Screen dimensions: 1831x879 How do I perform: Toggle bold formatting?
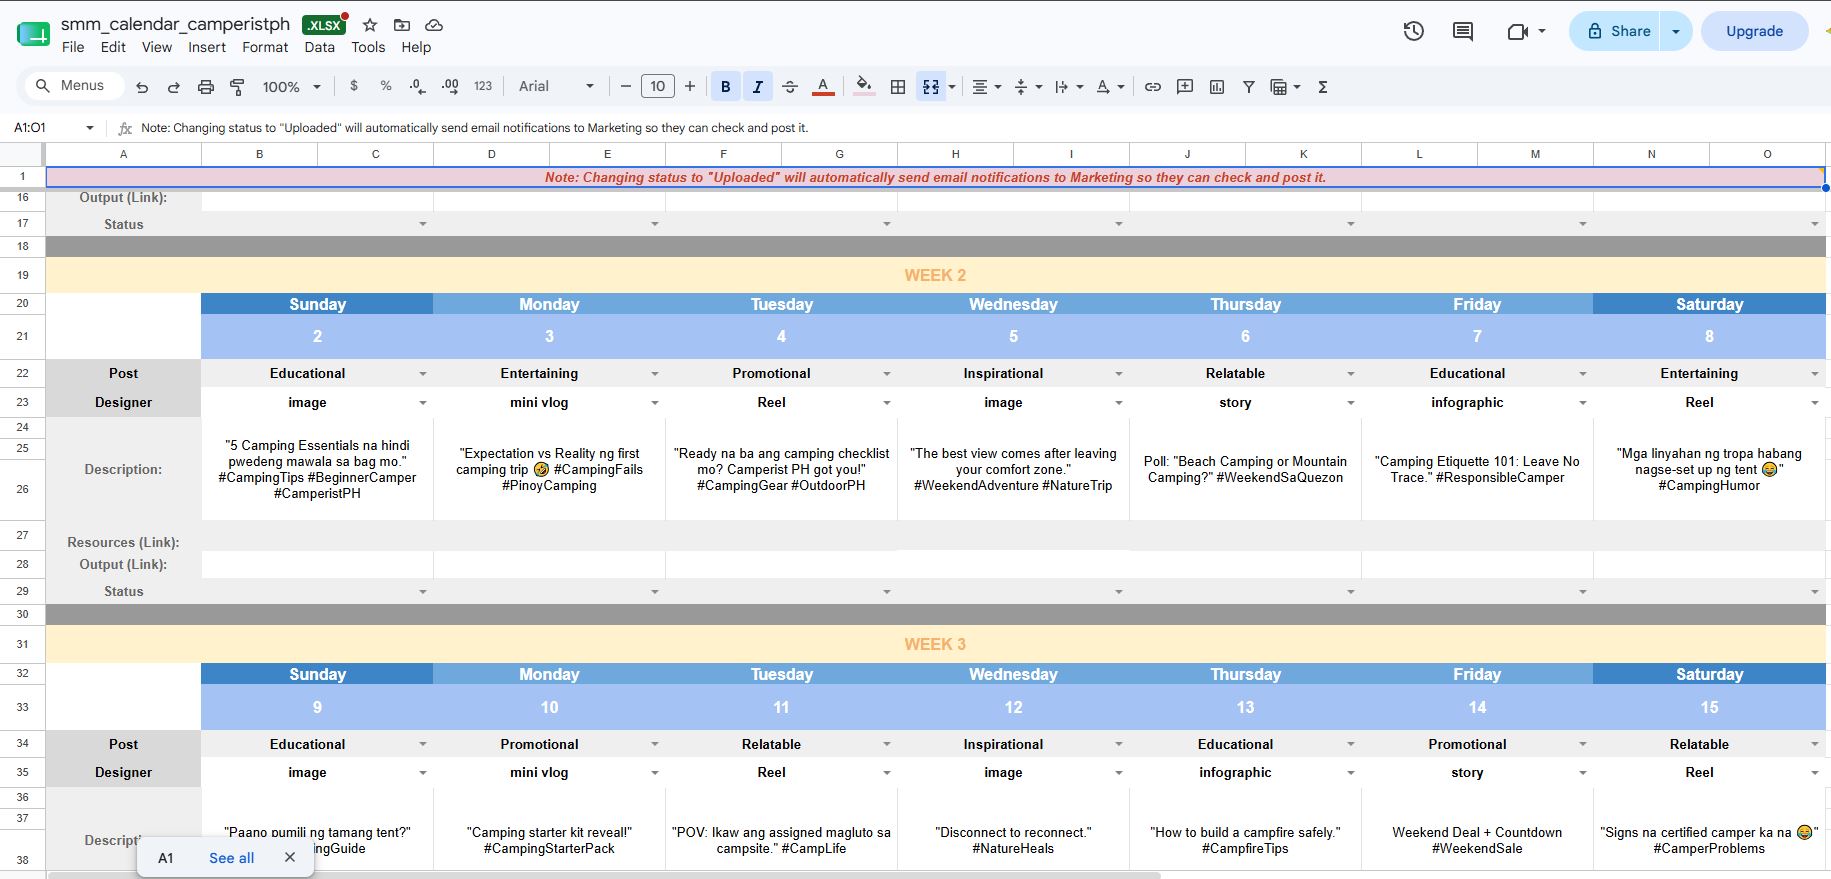(726, 87)
